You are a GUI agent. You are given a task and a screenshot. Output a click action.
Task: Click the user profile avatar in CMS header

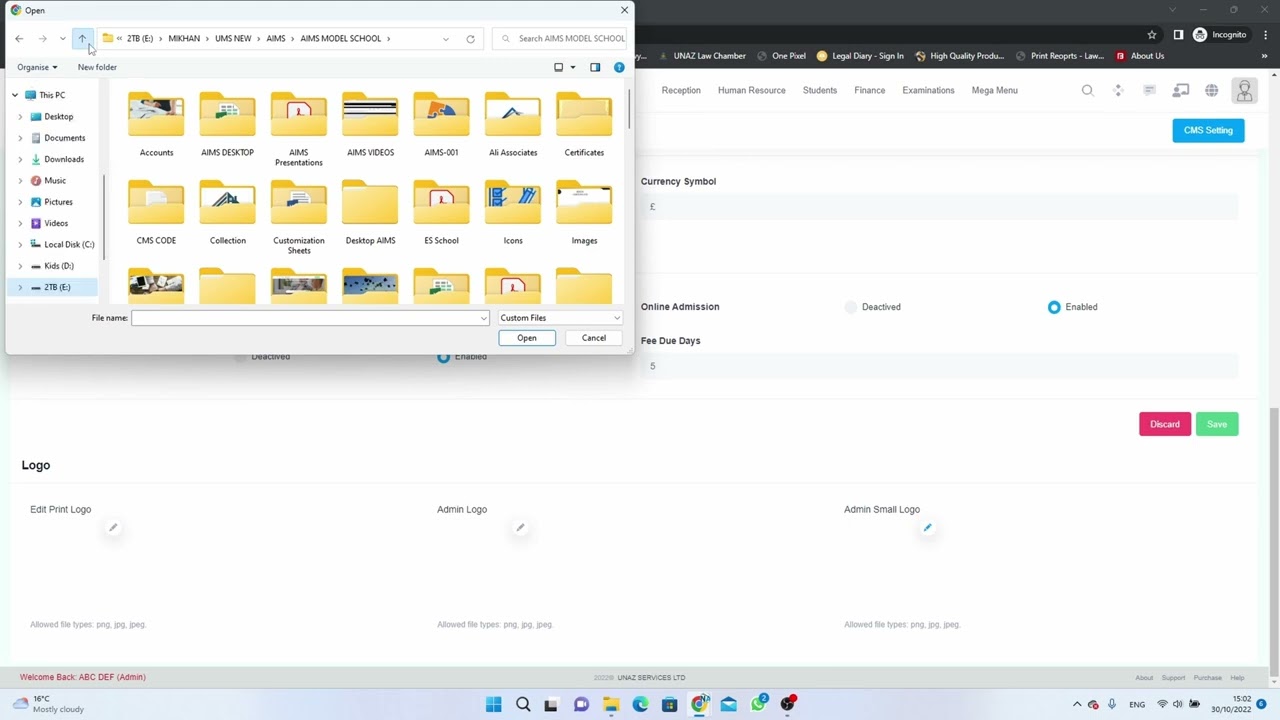pos(1244,90)
